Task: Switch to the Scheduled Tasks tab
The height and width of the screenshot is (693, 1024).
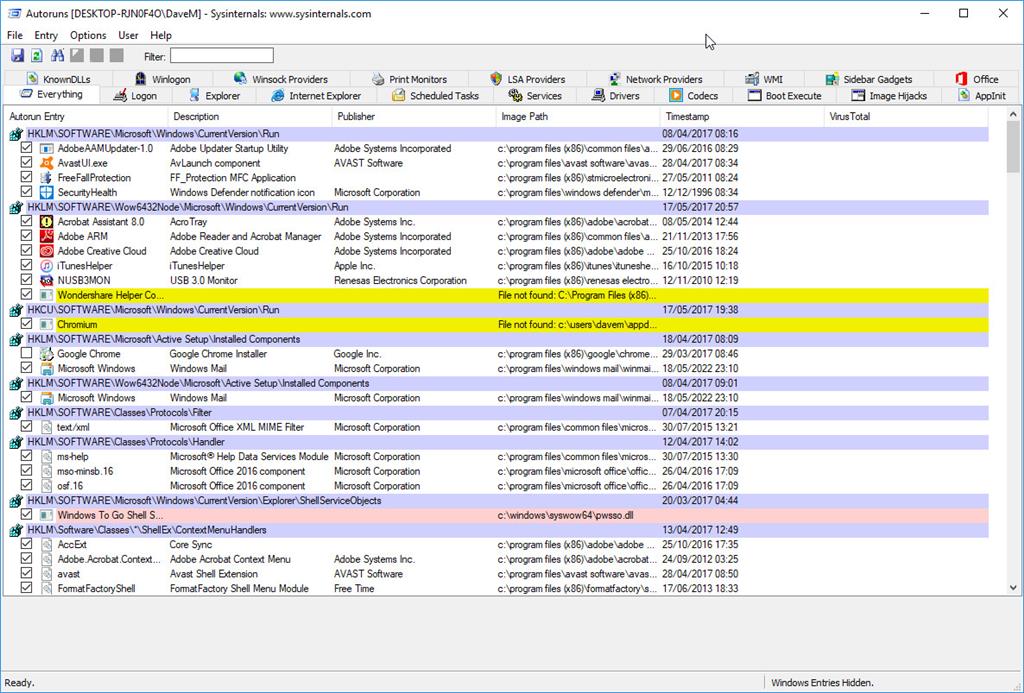Action: pos(436,95)
